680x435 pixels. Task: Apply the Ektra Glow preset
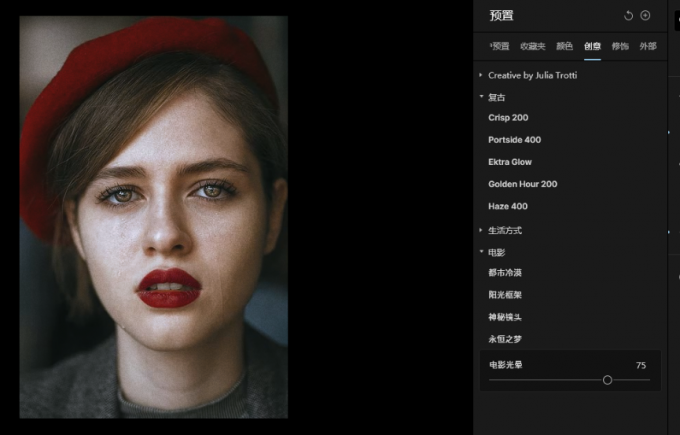tap(510, 162)
